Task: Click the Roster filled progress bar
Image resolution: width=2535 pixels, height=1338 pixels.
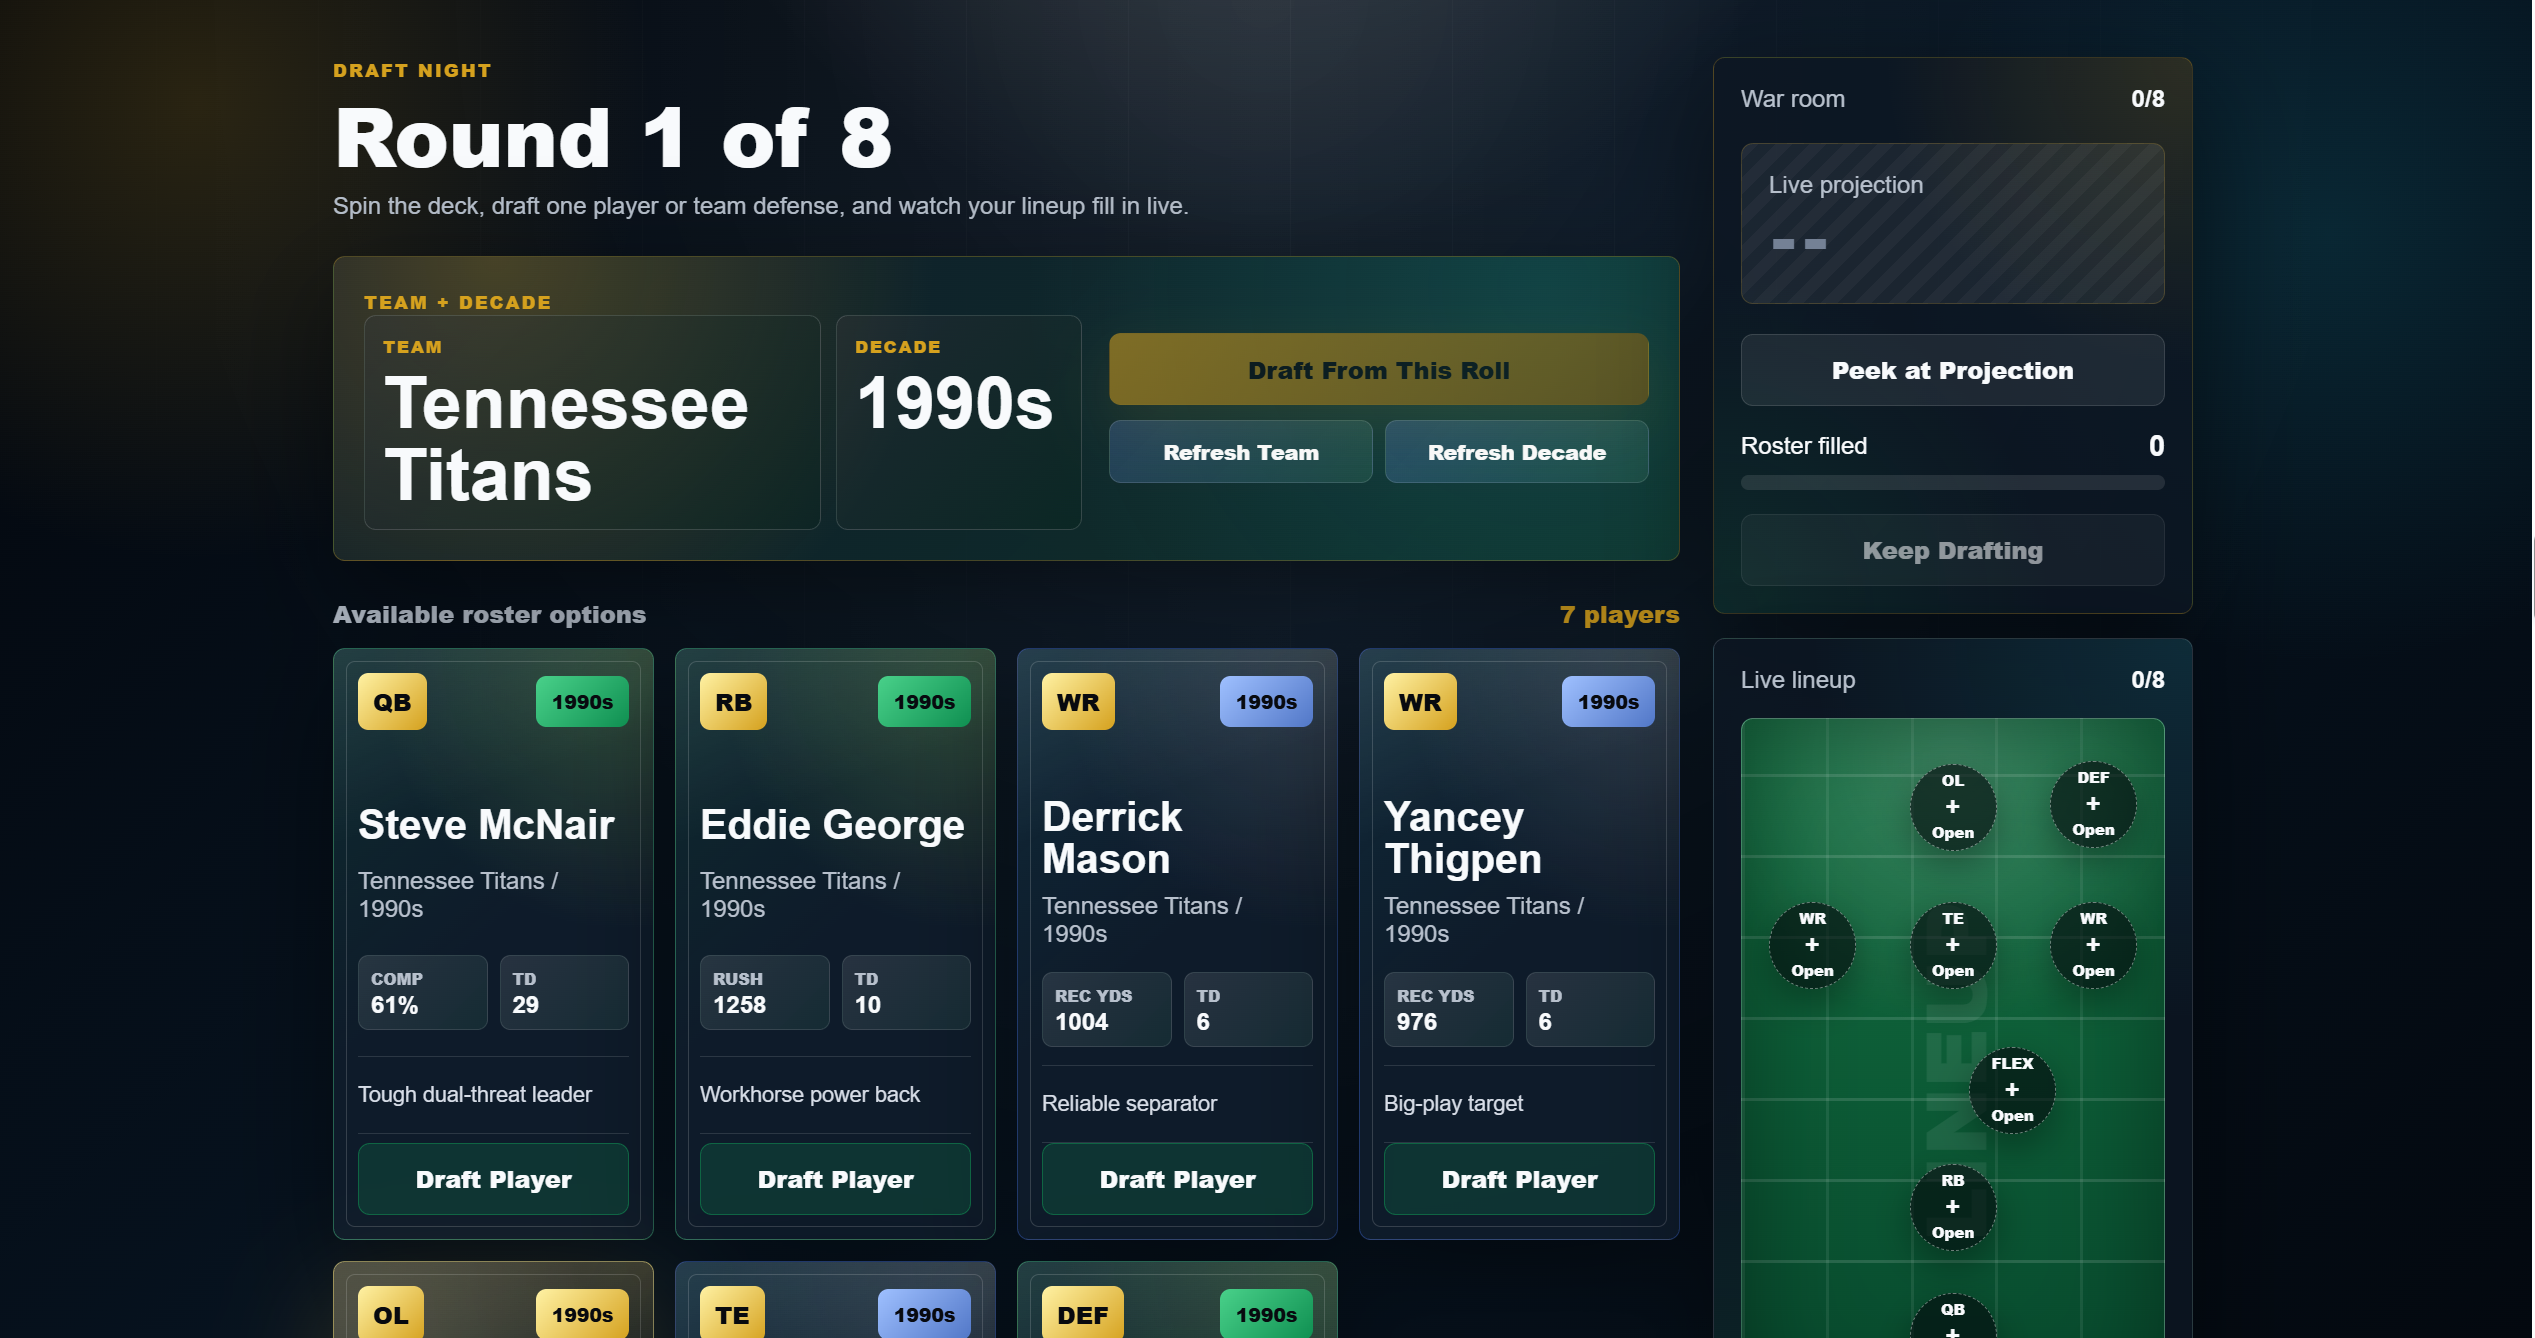Action: (x=1952, y=483)
